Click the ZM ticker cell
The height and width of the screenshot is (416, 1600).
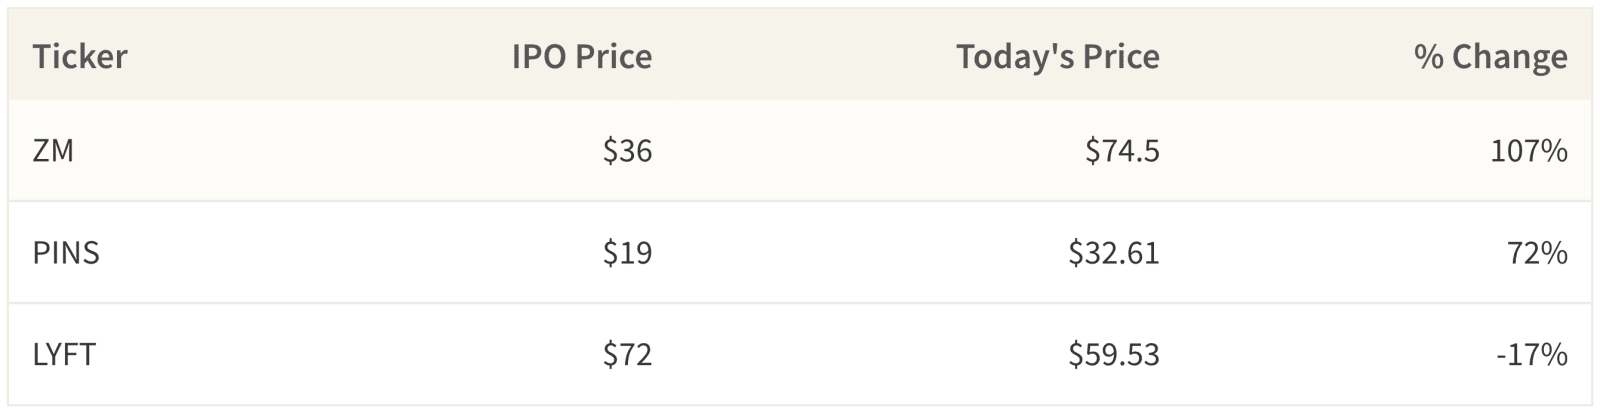pyautogui.click(x=53, y=150)
